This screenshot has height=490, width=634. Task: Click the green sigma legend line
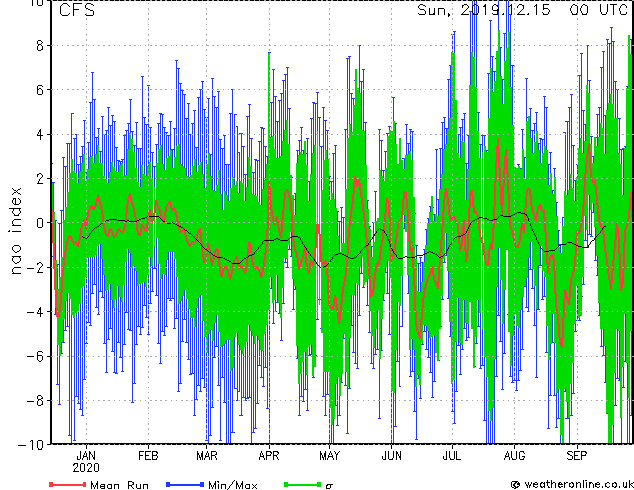[302, 484]
